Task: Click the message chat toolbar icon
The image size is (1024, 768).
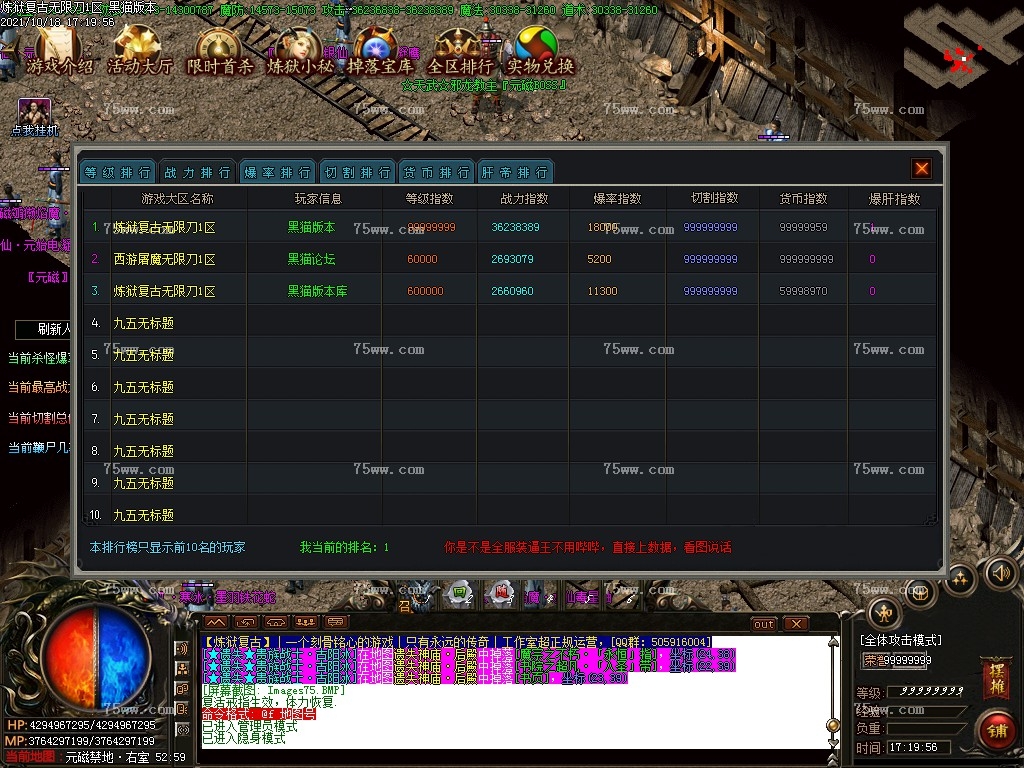Action: pos(335,622)
